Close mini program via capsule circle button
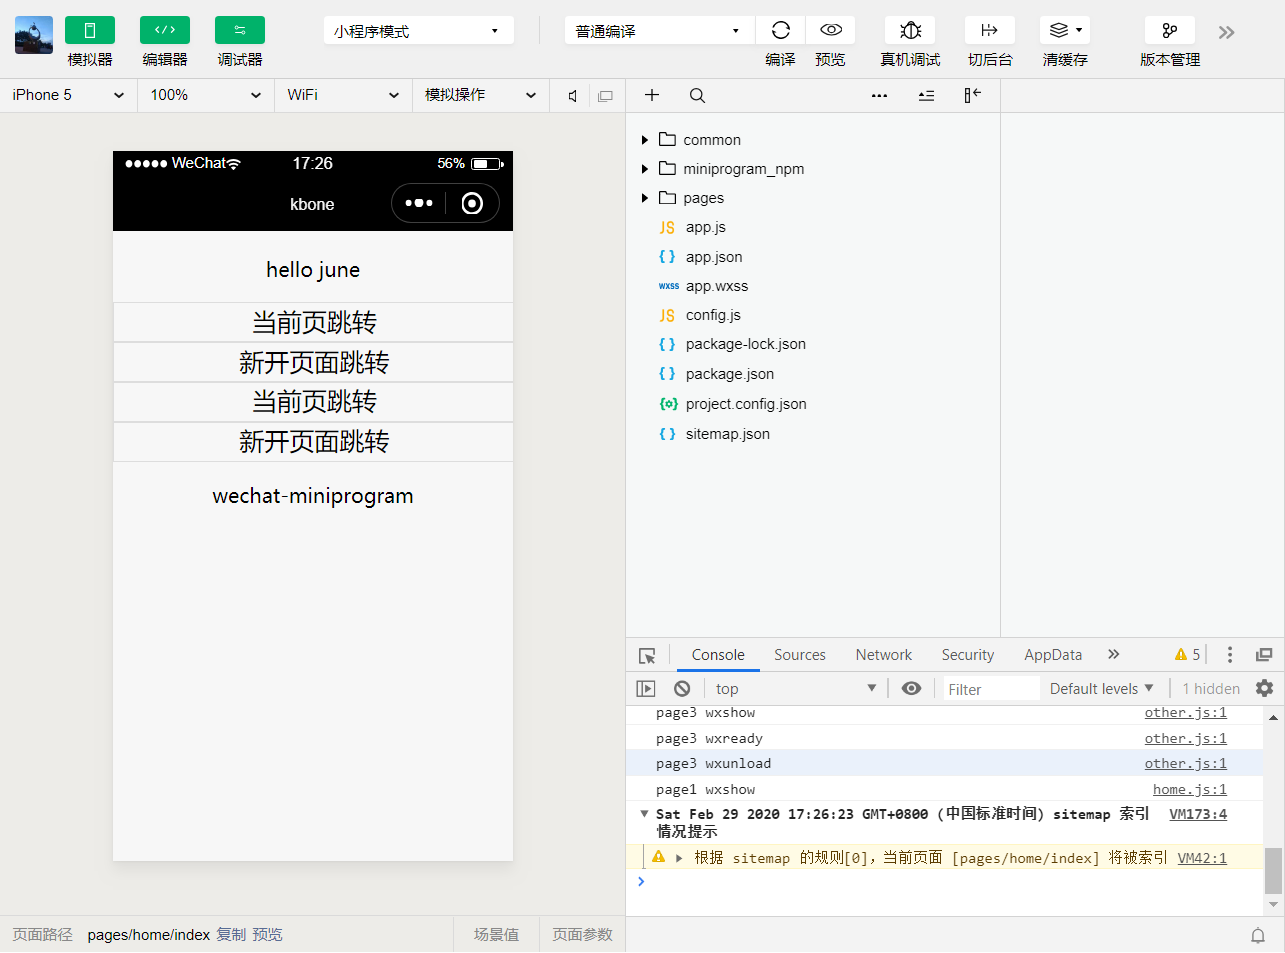Image resolution: width=1285 pixels, height=953 pixels. point(472,203)
